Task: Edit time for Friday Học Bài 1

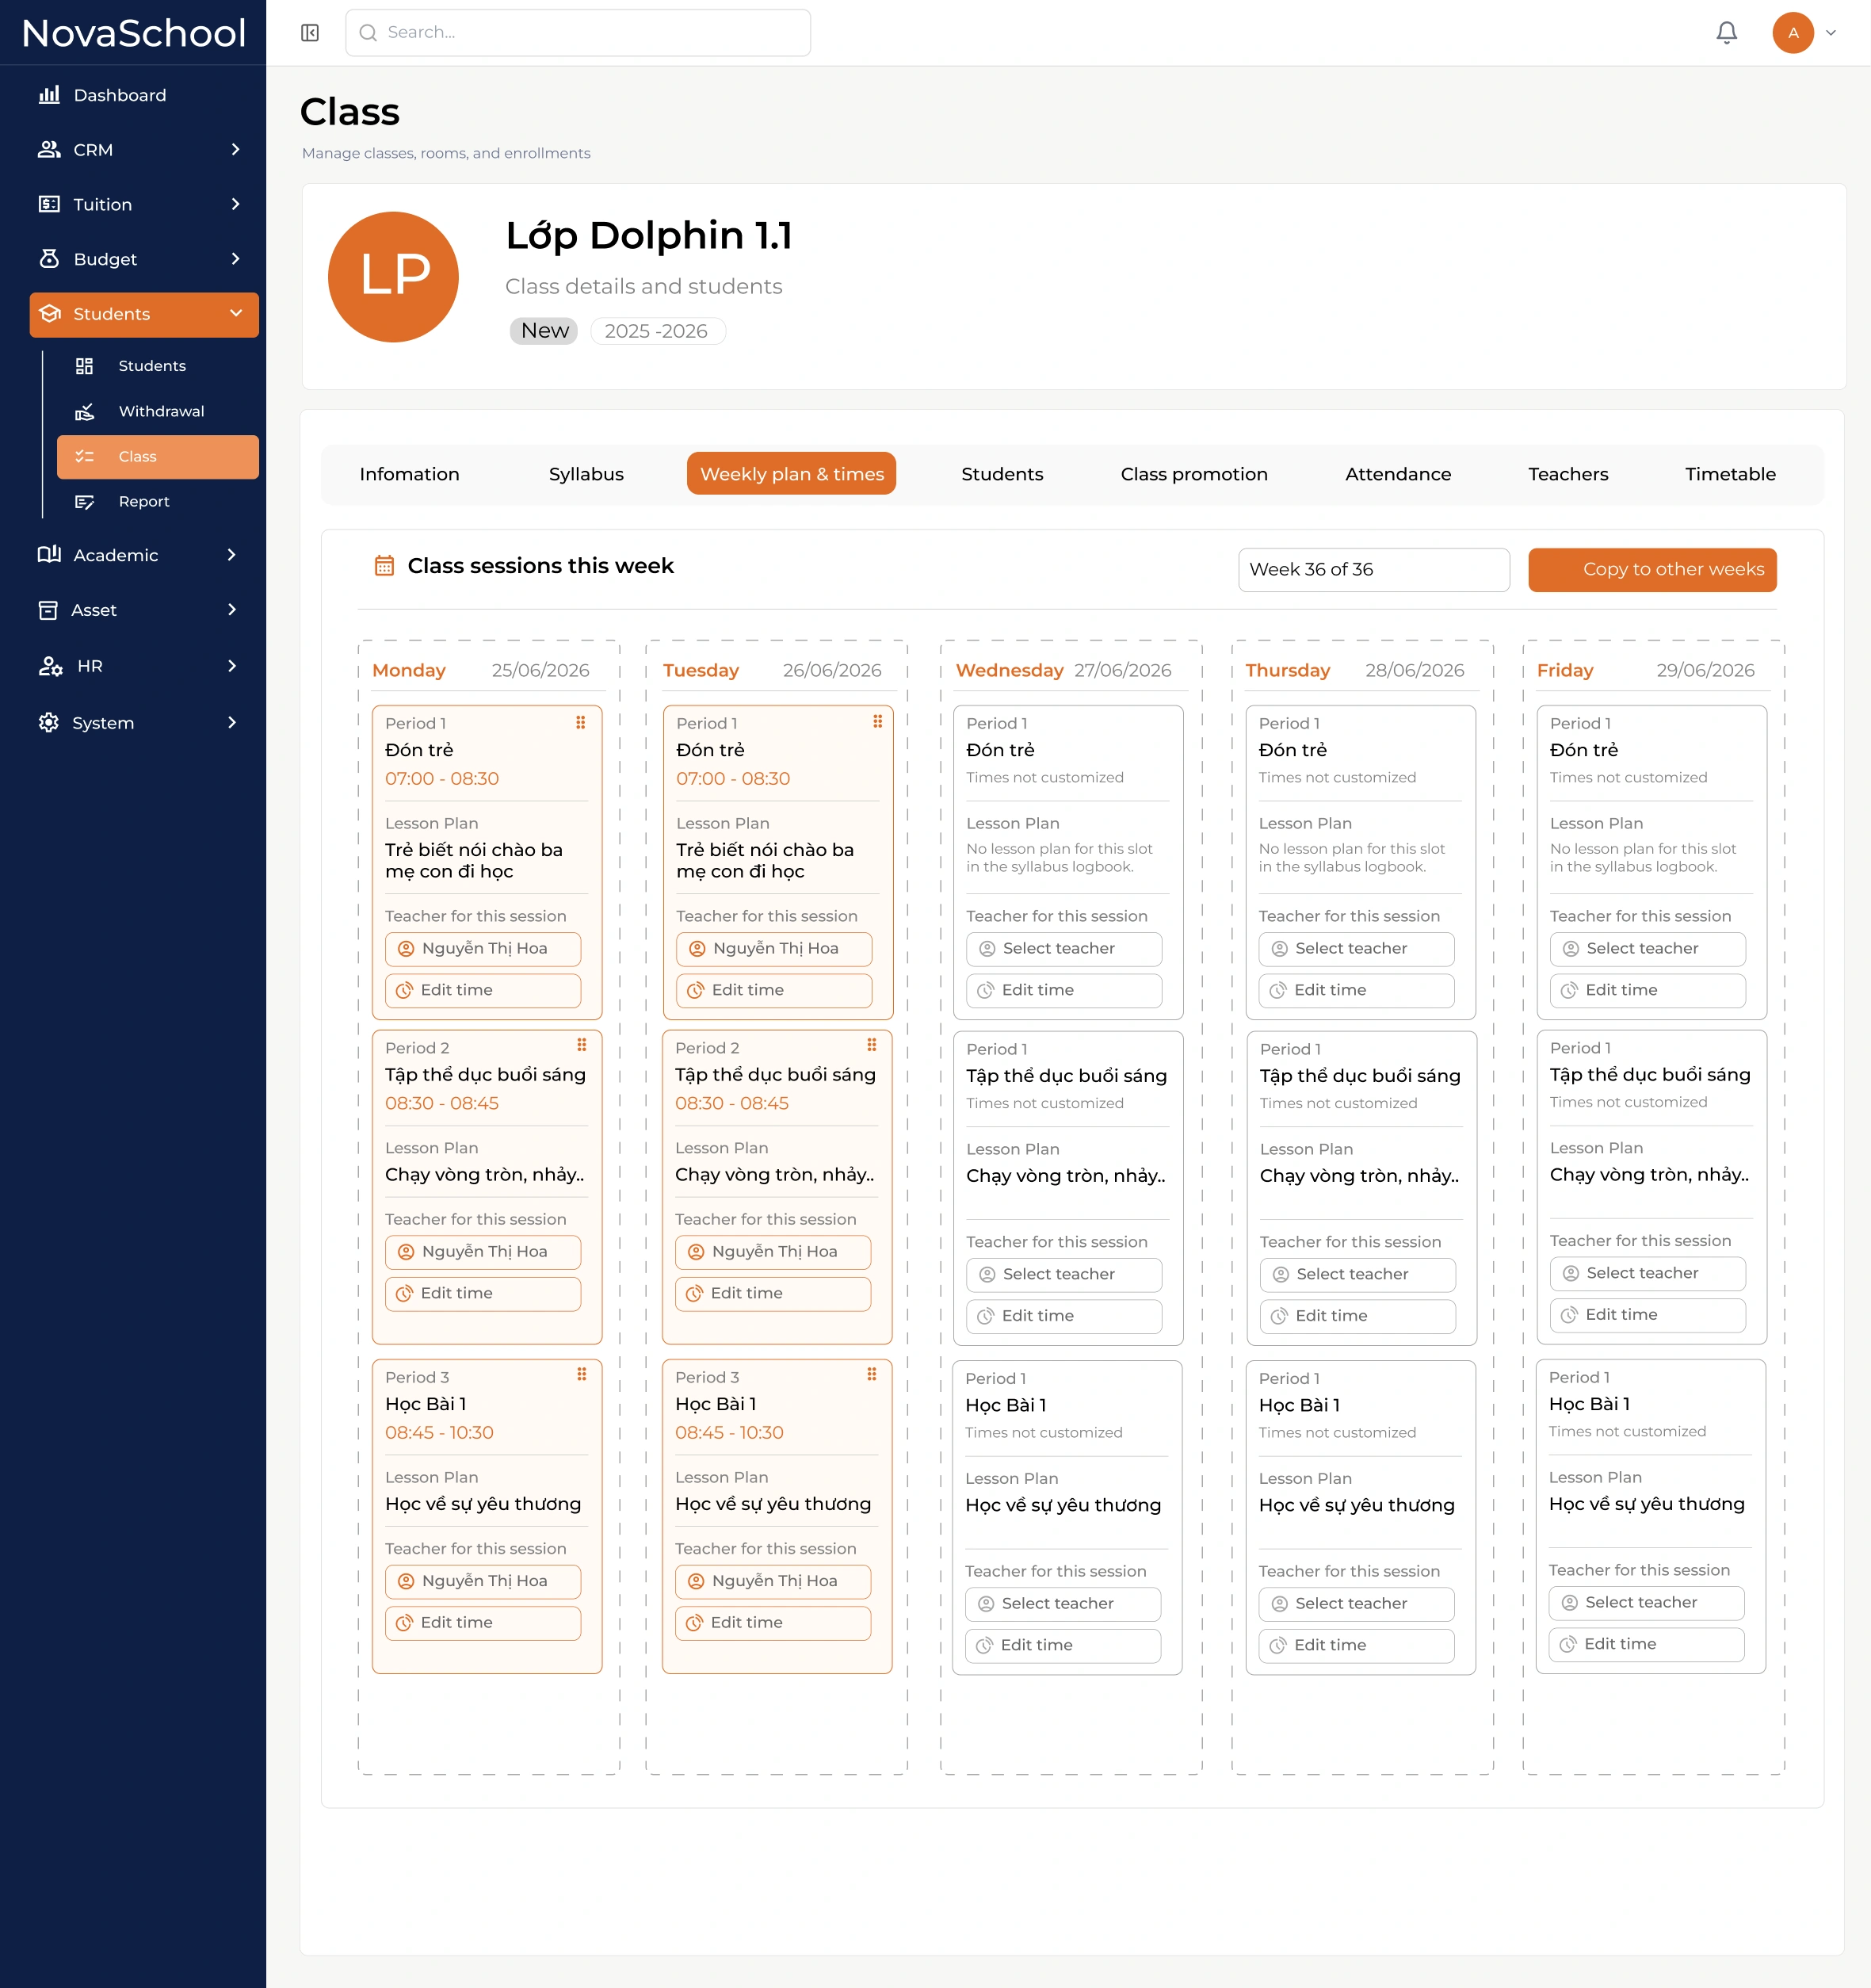Action: [x=1645, y=1645]
